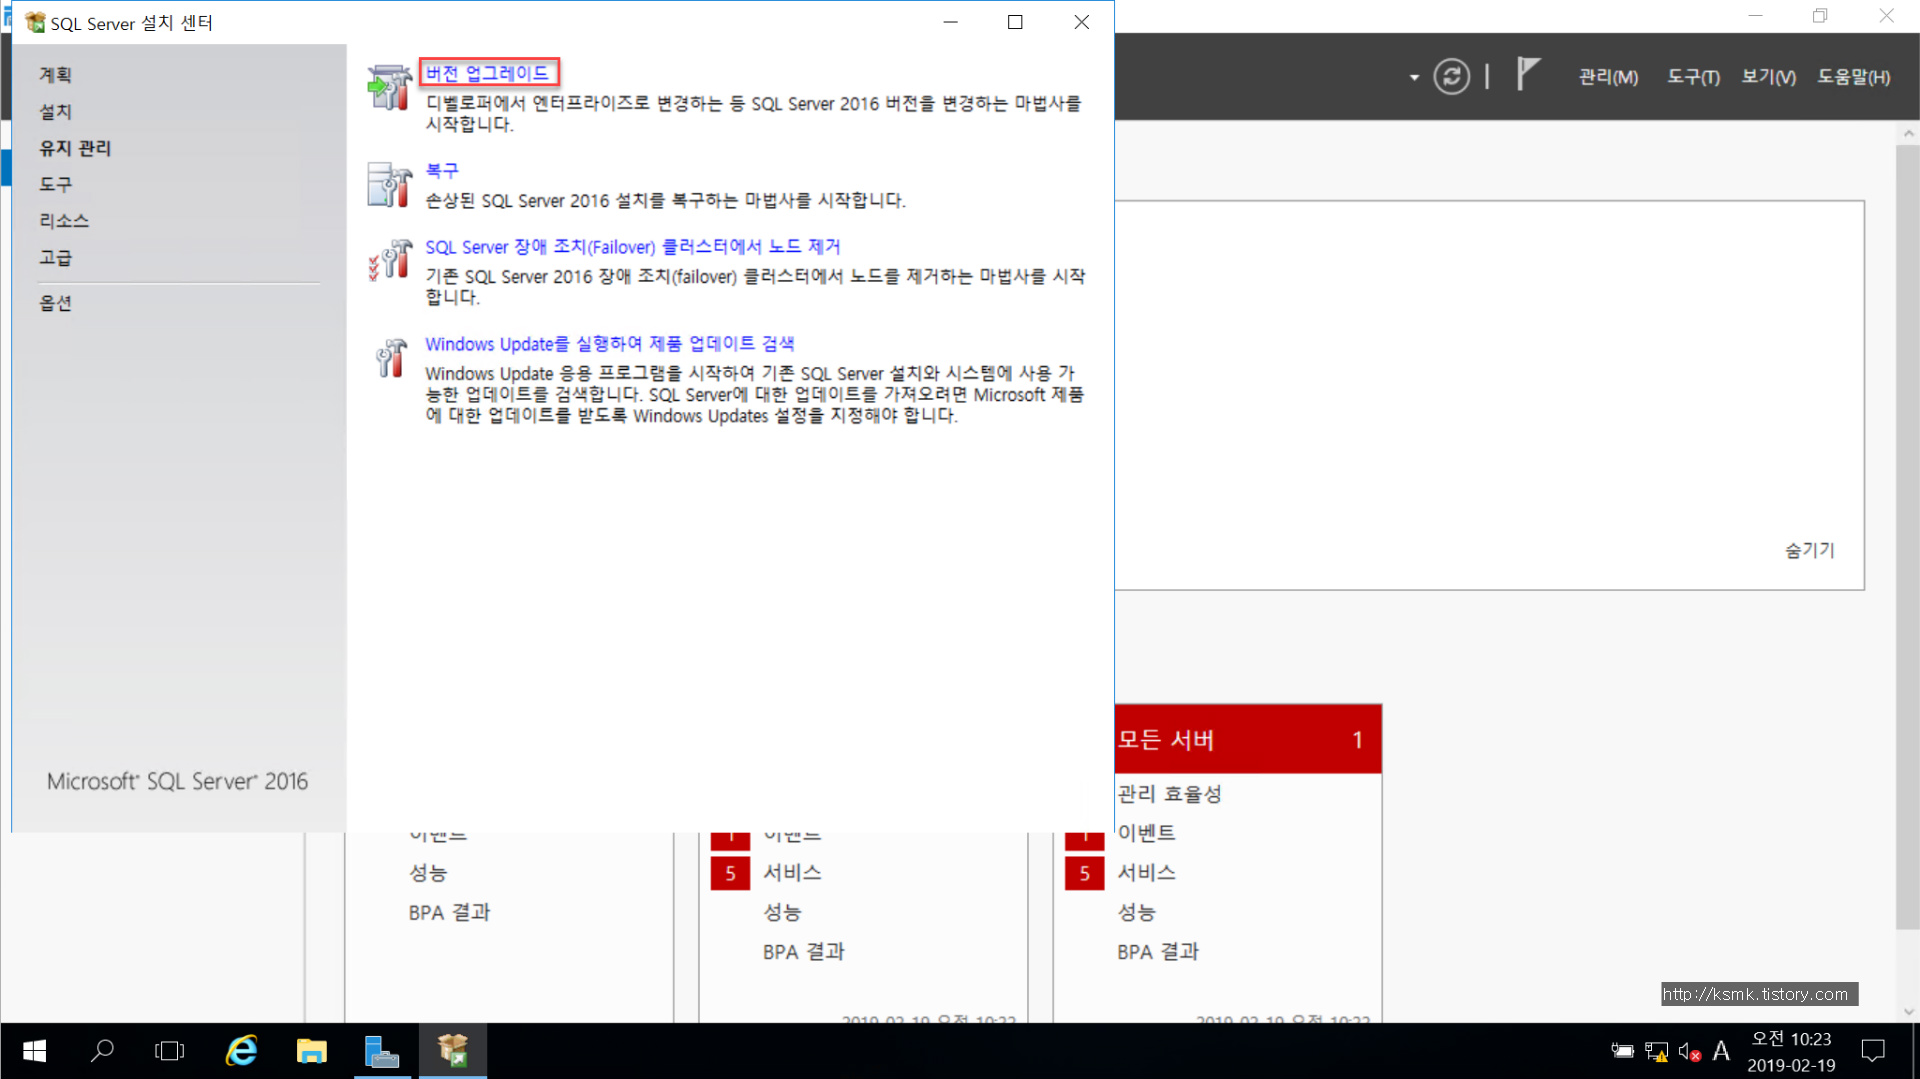Click BPA 결과 in the middle tile

(804, 952)
